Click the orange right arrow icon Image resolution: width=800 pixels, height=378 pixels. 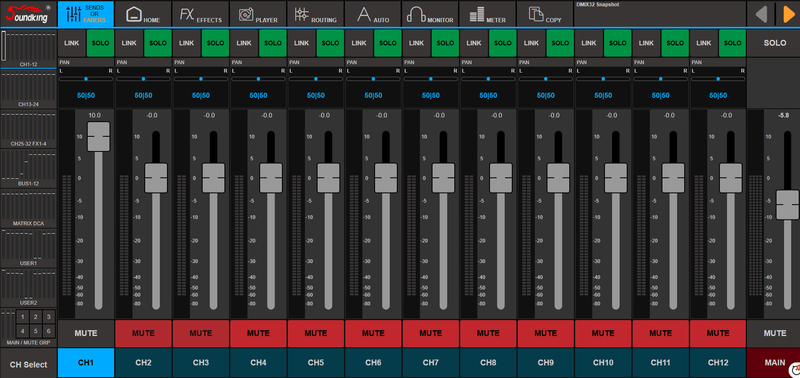789,14
